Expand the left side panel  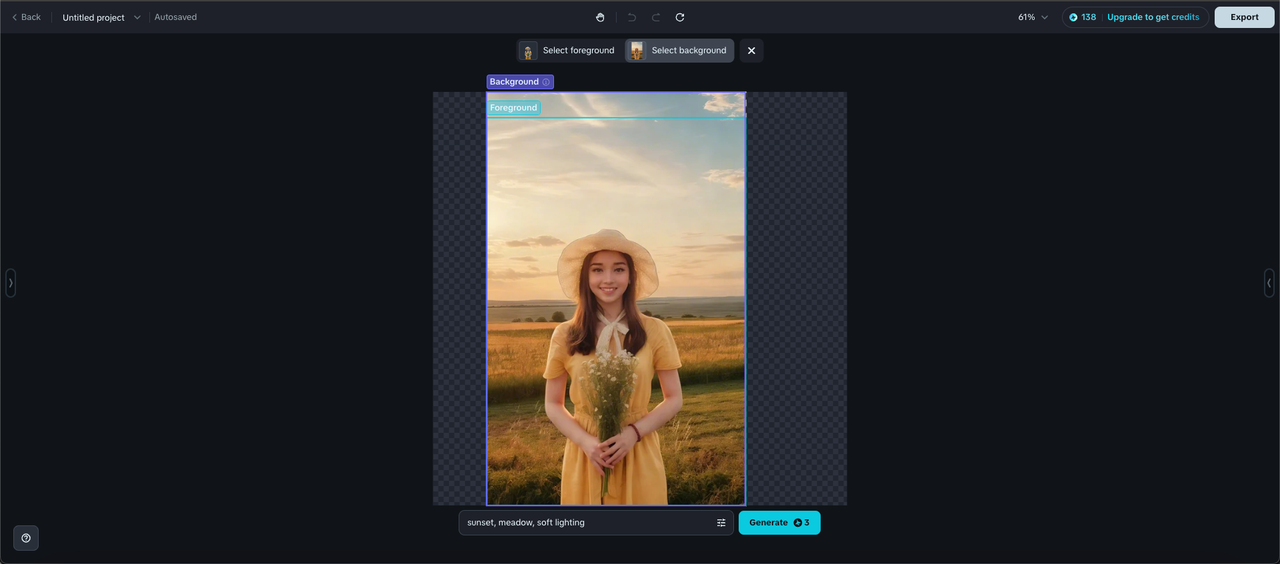11,283
